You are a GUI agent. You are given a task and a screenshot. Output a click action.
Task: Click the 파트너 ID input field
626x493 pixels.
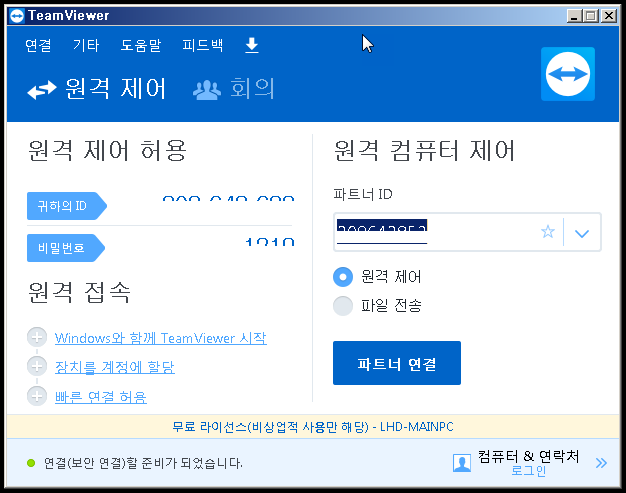(467, 232)
